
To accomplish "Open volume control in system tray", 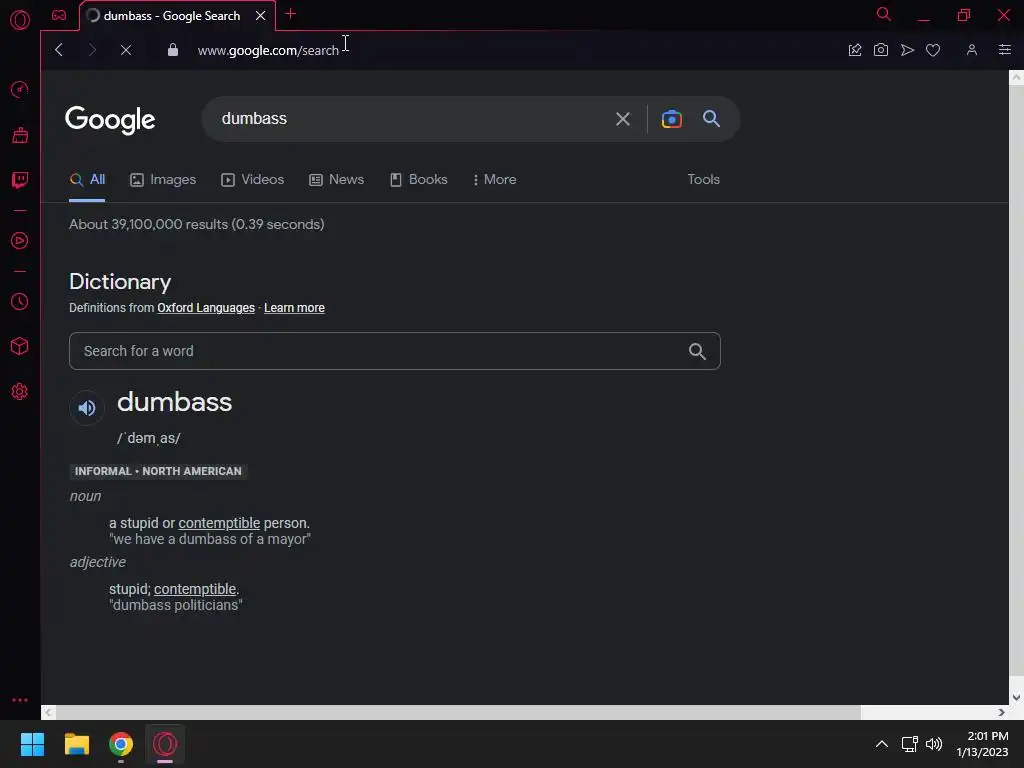I will coord(934,744).
